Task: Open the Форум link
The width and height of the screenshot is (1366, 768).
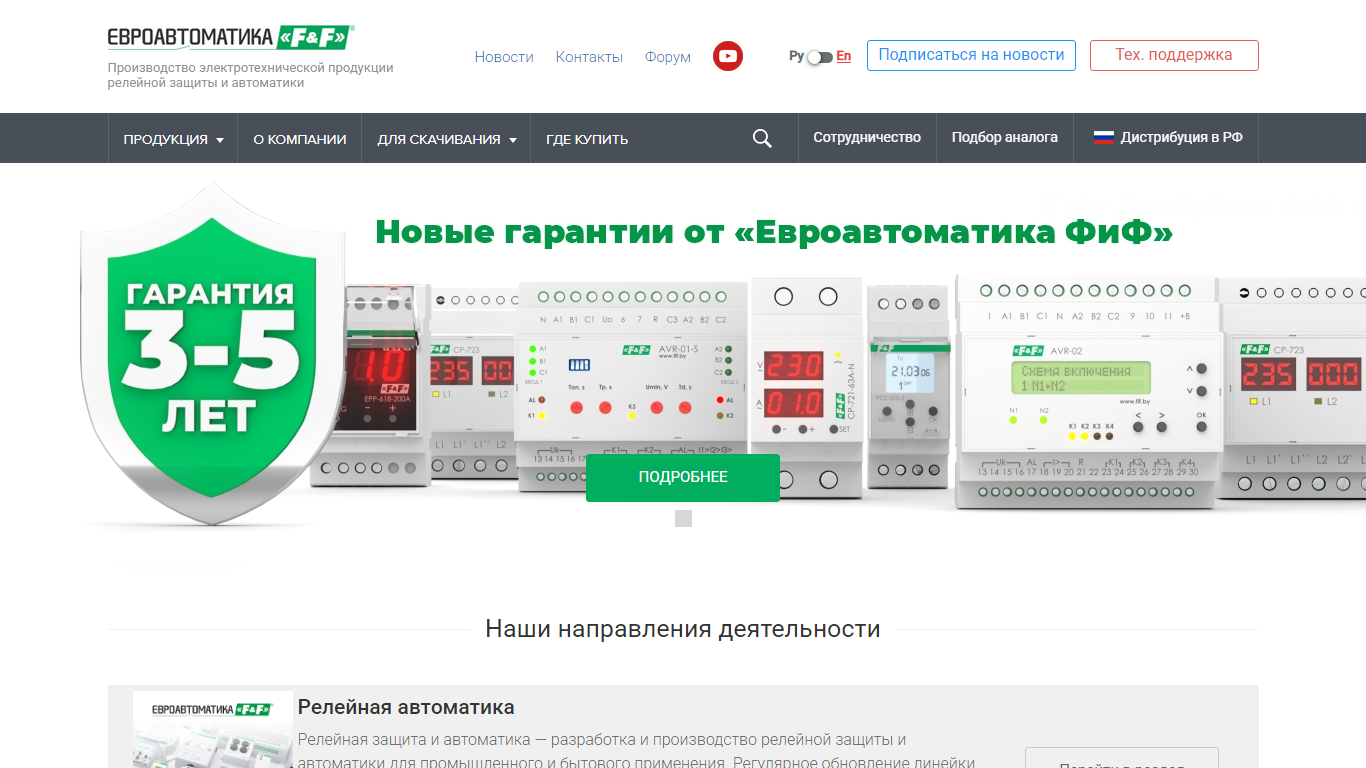Action: pos(668,57)
